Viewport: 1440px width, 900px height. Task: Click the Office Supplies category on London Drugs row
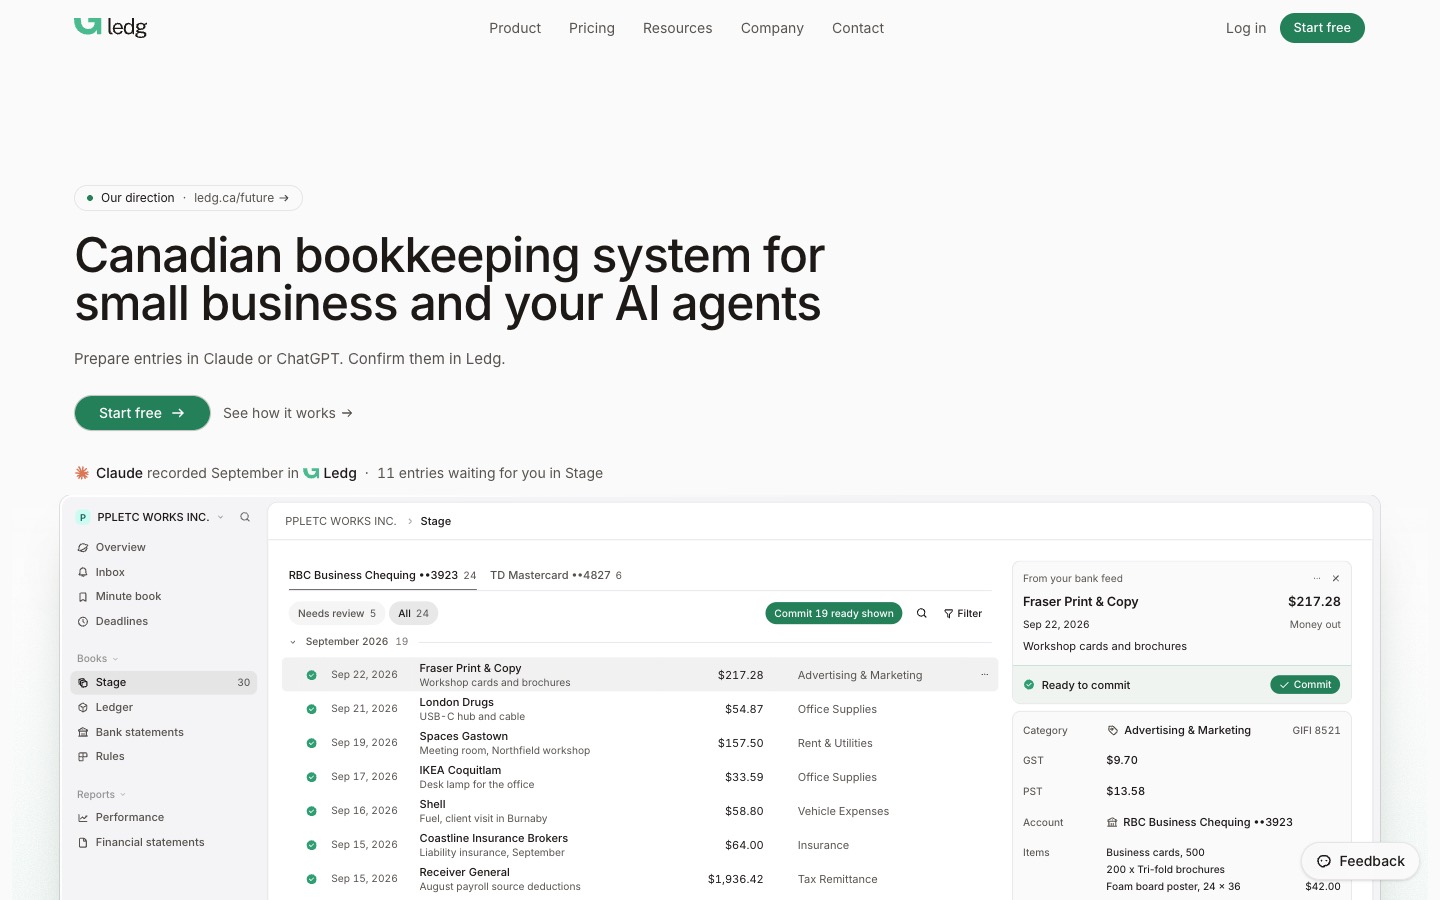pos(837,709)
